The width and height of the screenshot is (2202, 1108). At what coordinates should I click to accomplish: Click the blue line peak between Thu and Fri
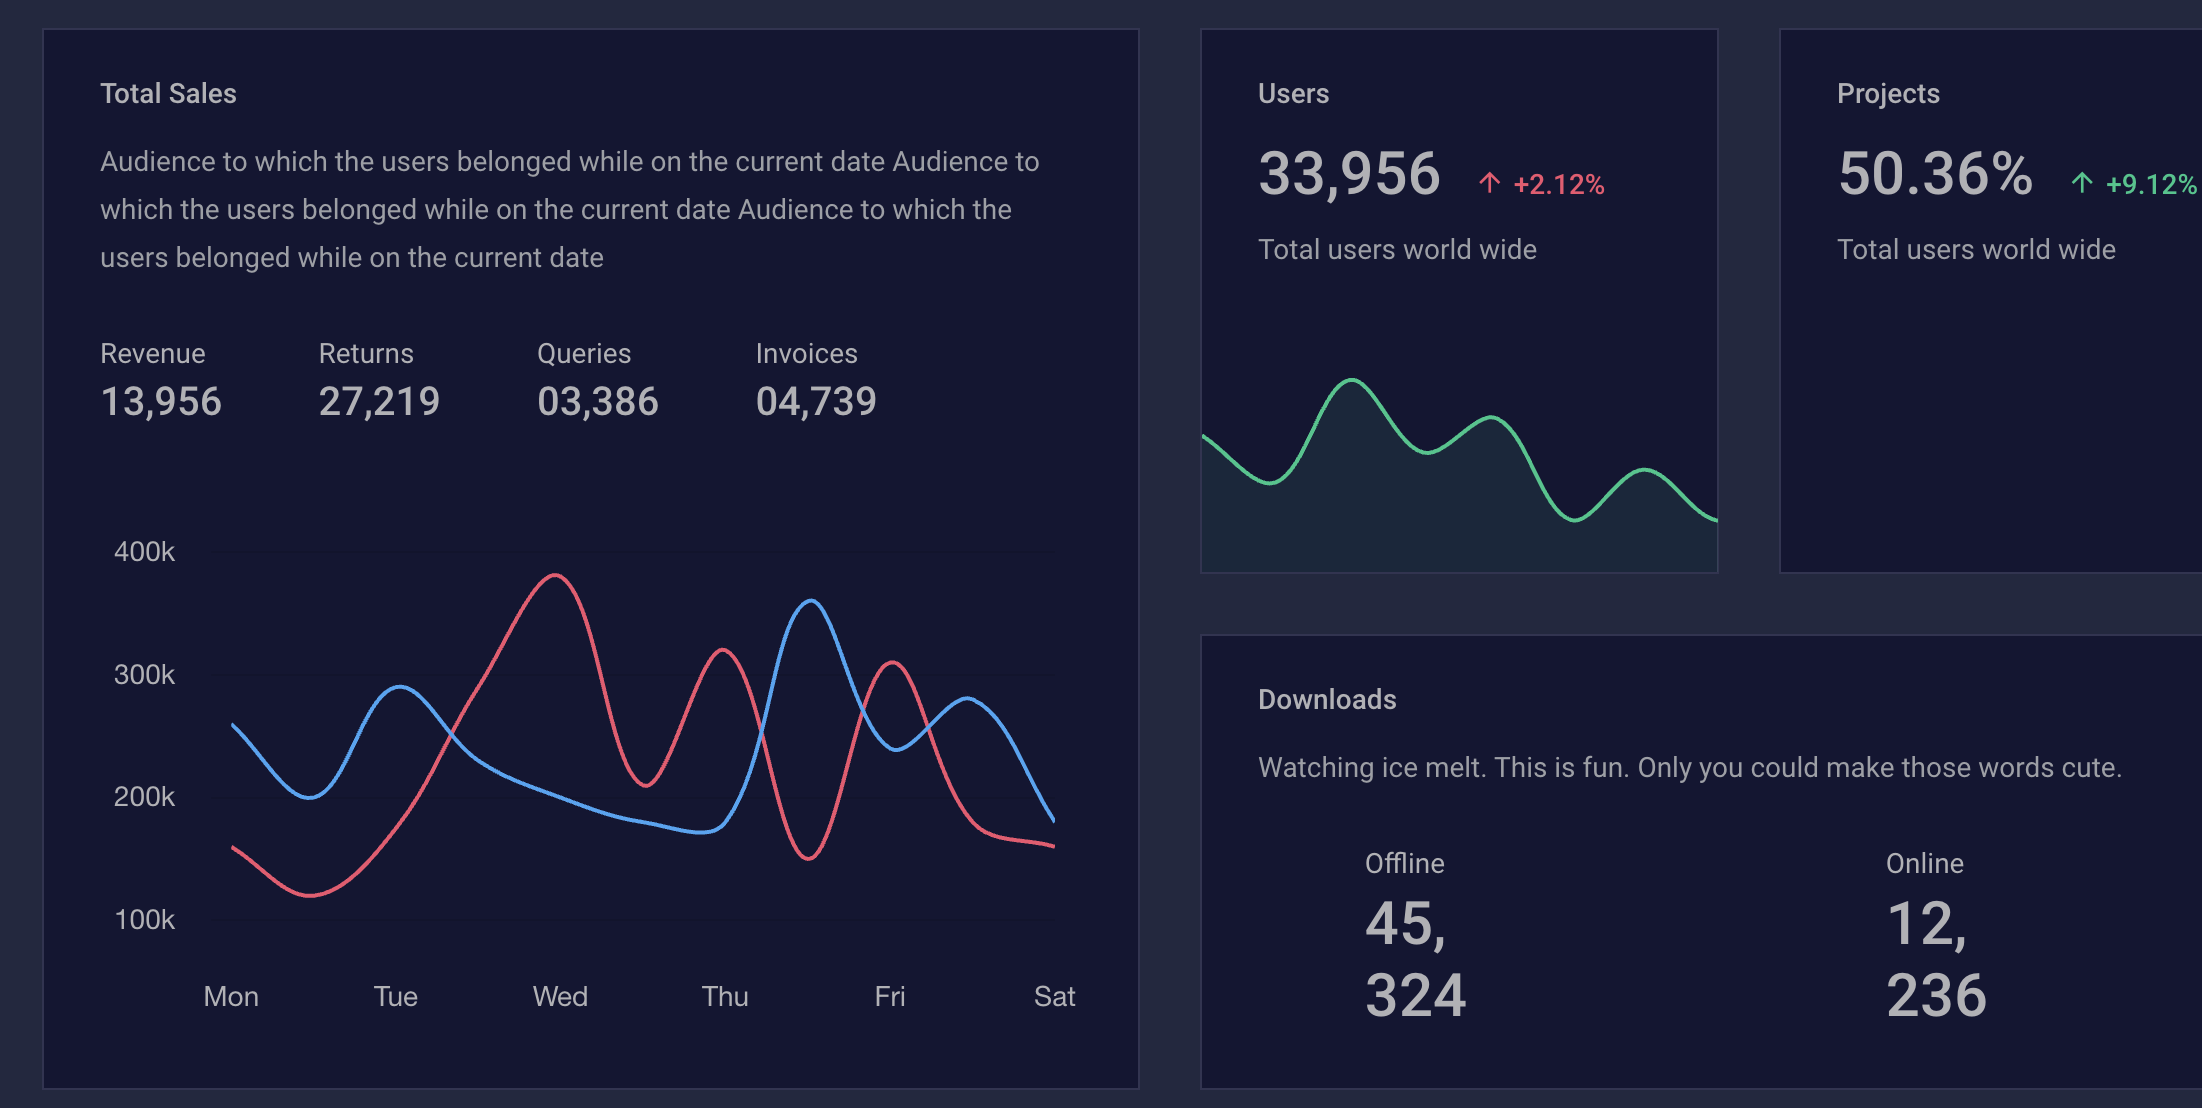(811, 601)
